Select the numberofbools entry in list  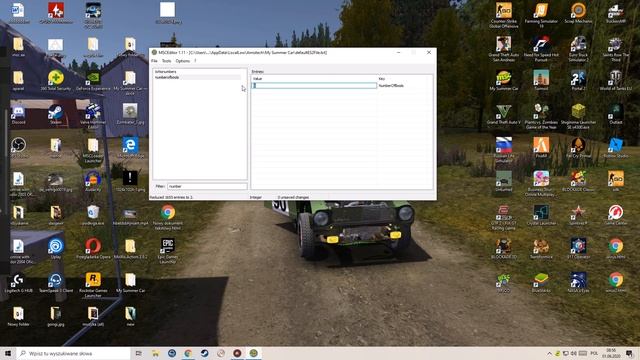(x=198, y=77)
